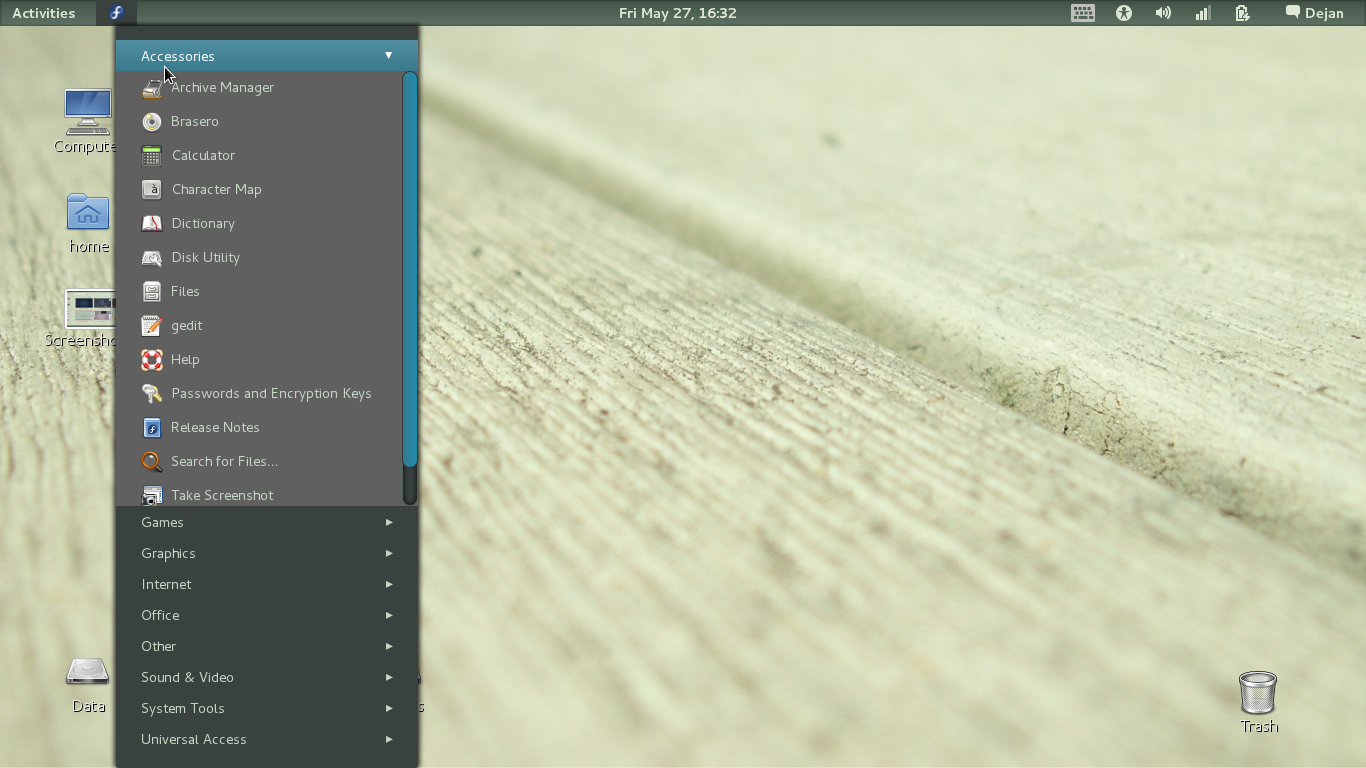This screenshot has height=768, width=1366.
Task: Click the "Release Notes" label
Action: pyautogui.click(x=215, y=428)
